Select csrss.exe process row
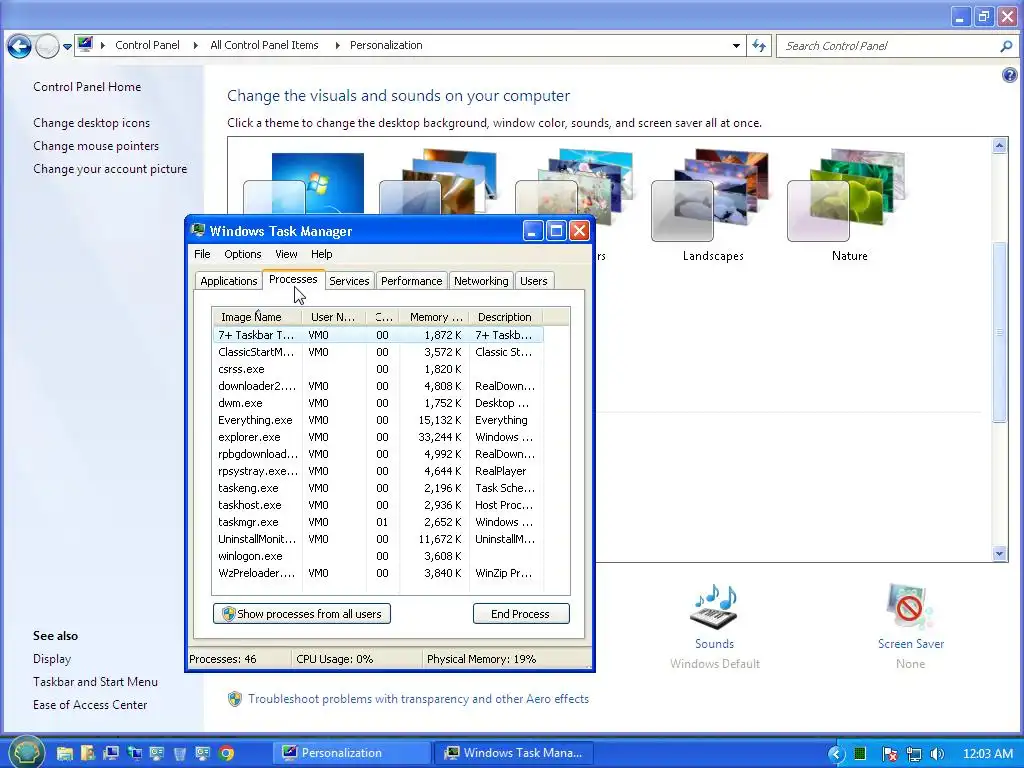Viewport: 1024px width, 768px height. pyautogui.click(x=378, y=369)
